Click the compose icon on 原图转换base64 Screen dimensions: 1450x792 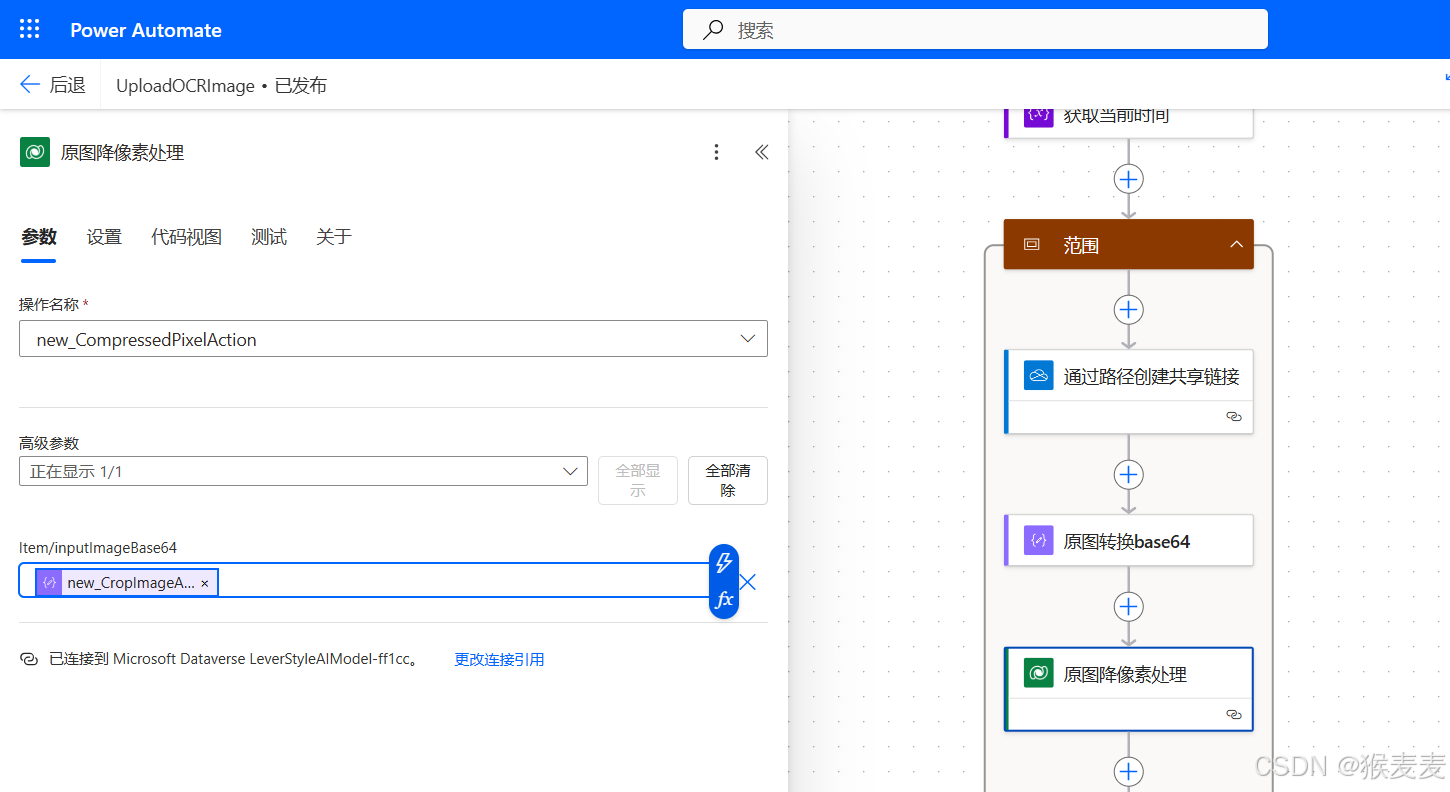tap(1039, 541)
